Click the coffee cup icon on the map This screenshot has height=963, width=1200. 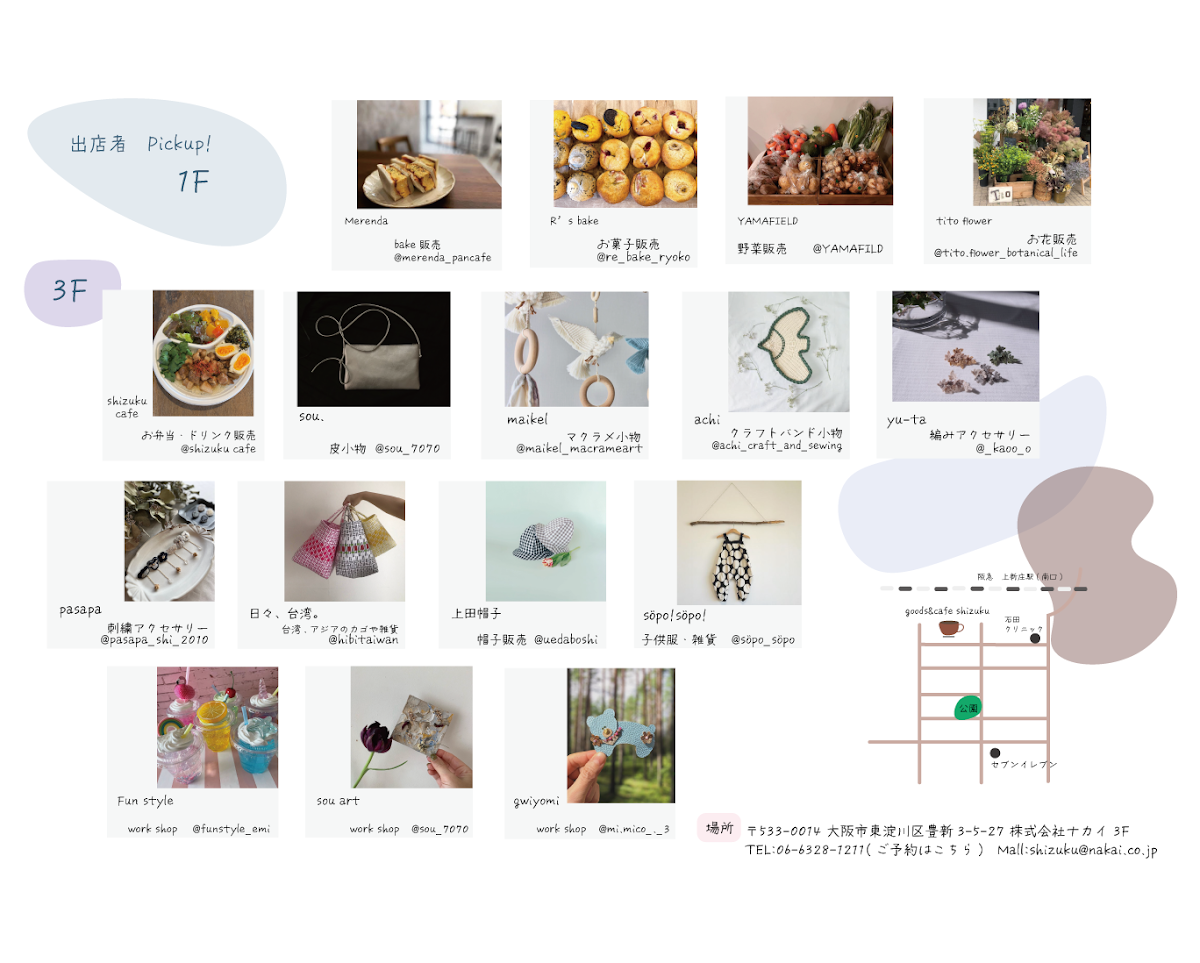pos(950,628)
